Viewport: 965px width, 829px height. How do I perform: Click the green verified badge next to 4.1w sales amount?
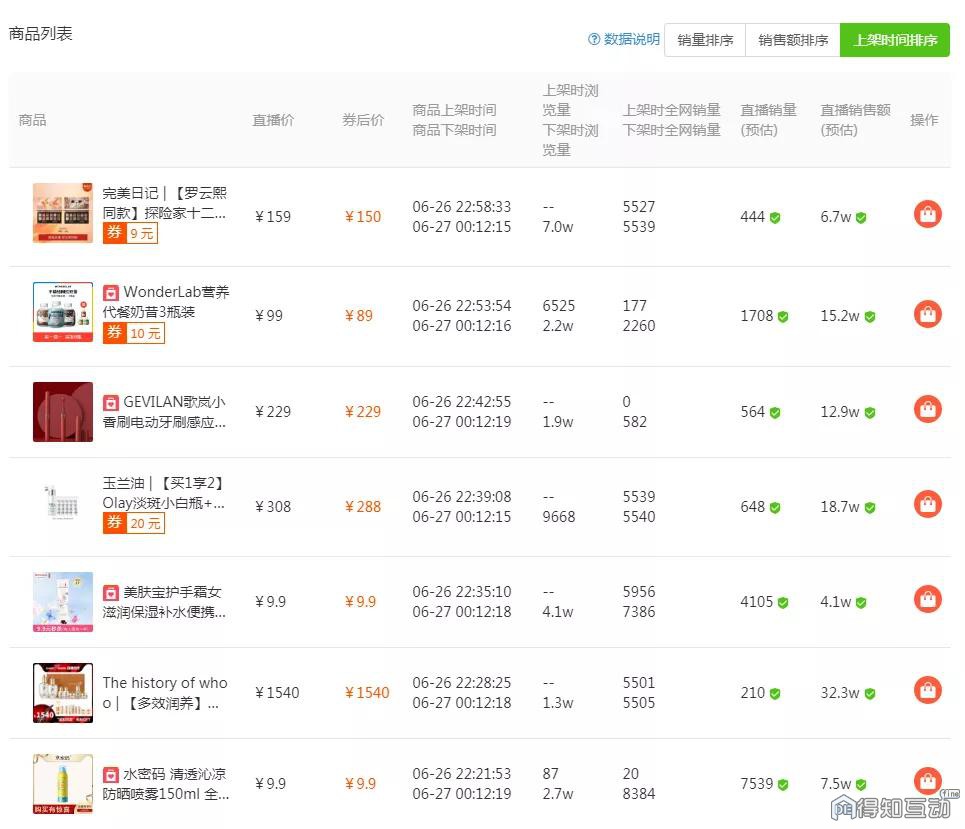861,603
